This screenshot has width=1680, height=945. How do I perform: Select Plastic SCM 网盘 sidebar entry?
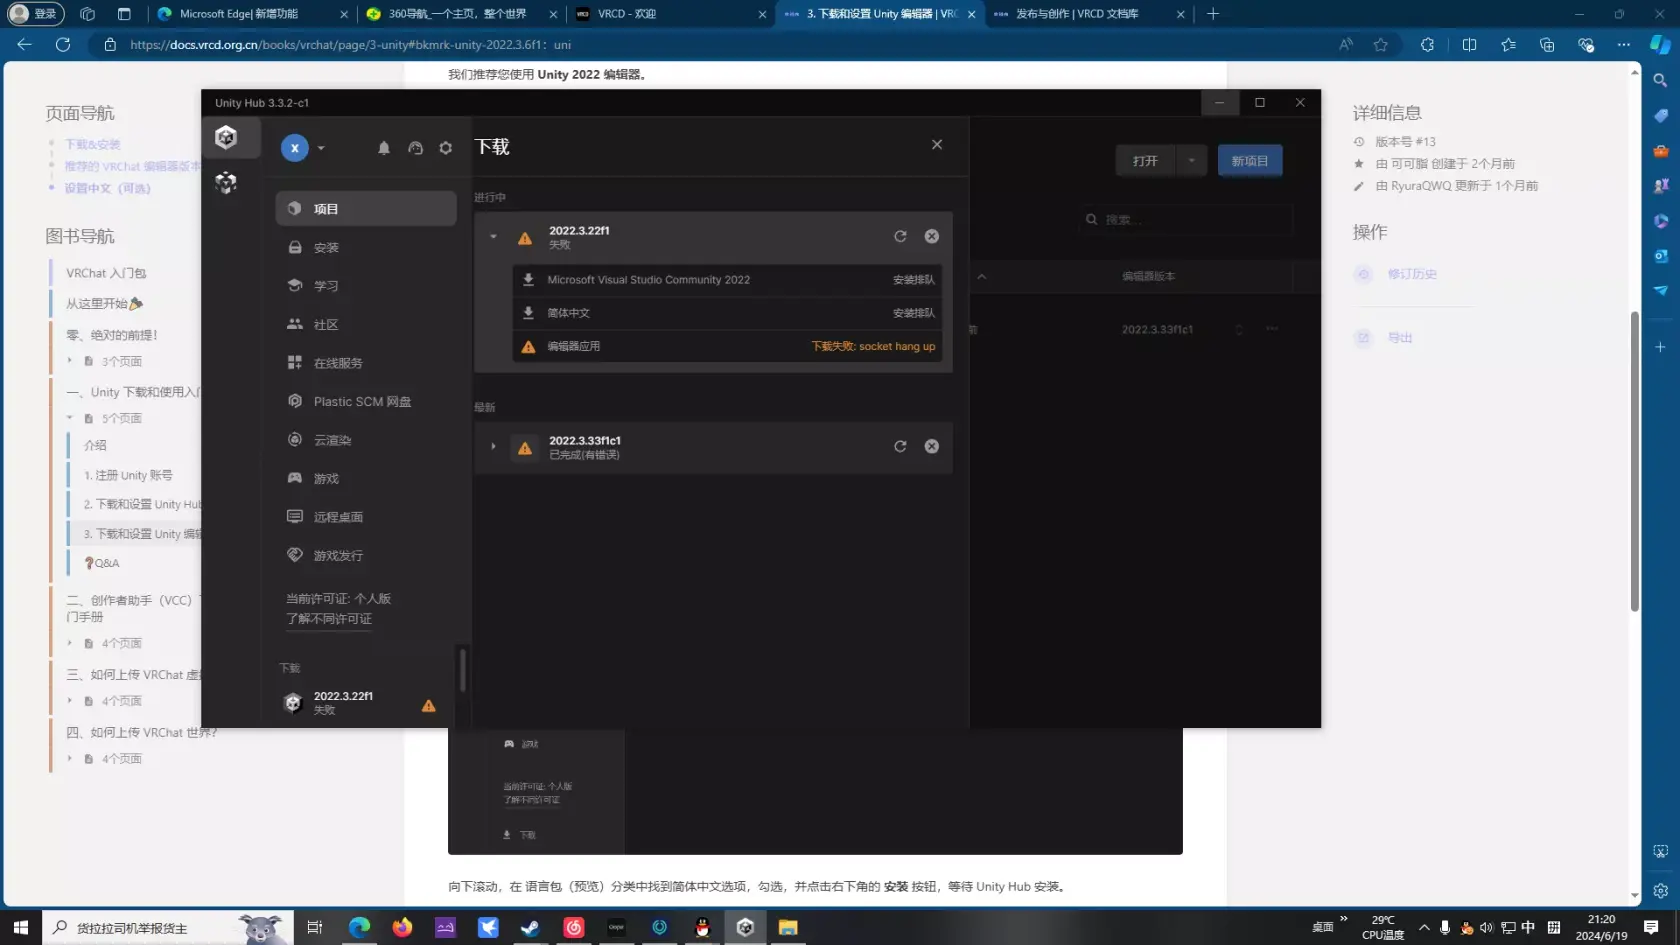pos(366,401)
